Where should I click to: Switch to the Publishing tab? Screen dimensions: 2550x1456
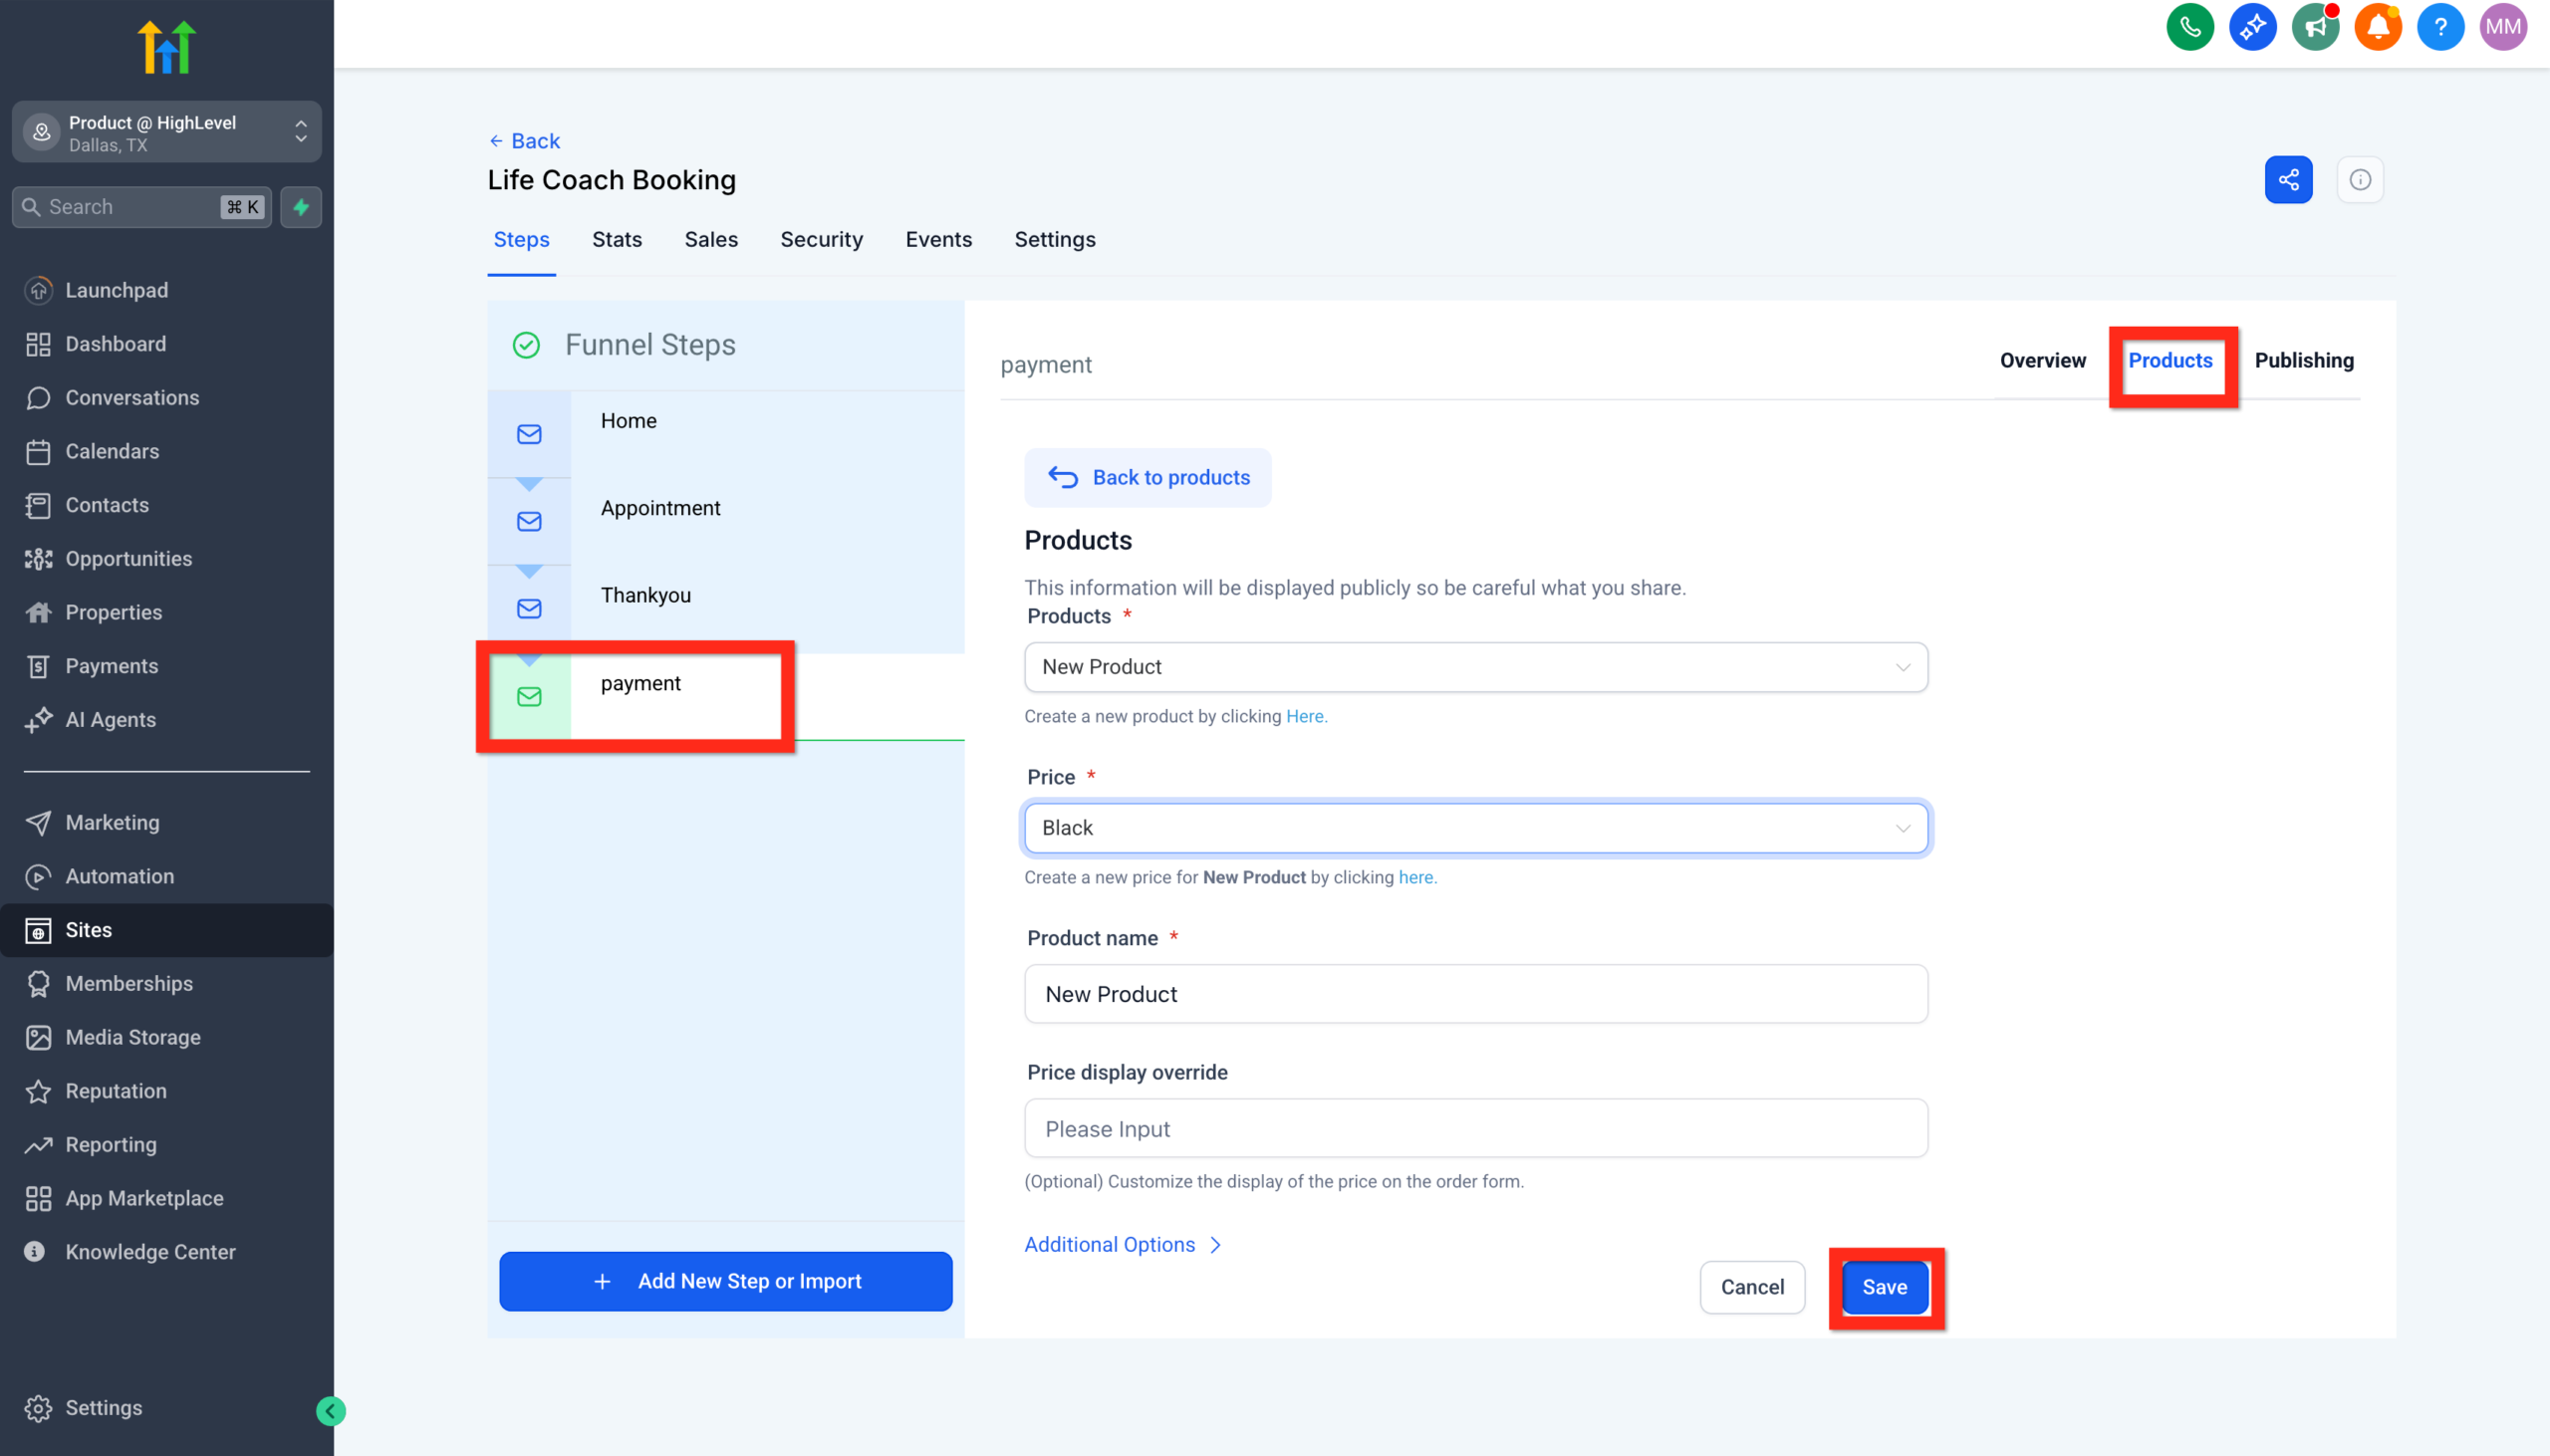2305,361
